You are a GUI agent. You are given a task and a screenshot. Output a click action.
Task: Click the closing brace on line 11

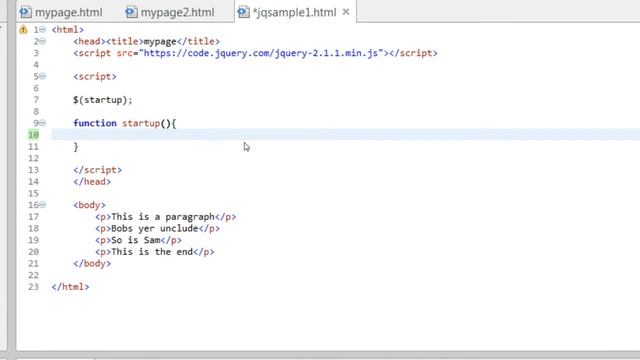point(76,147)
